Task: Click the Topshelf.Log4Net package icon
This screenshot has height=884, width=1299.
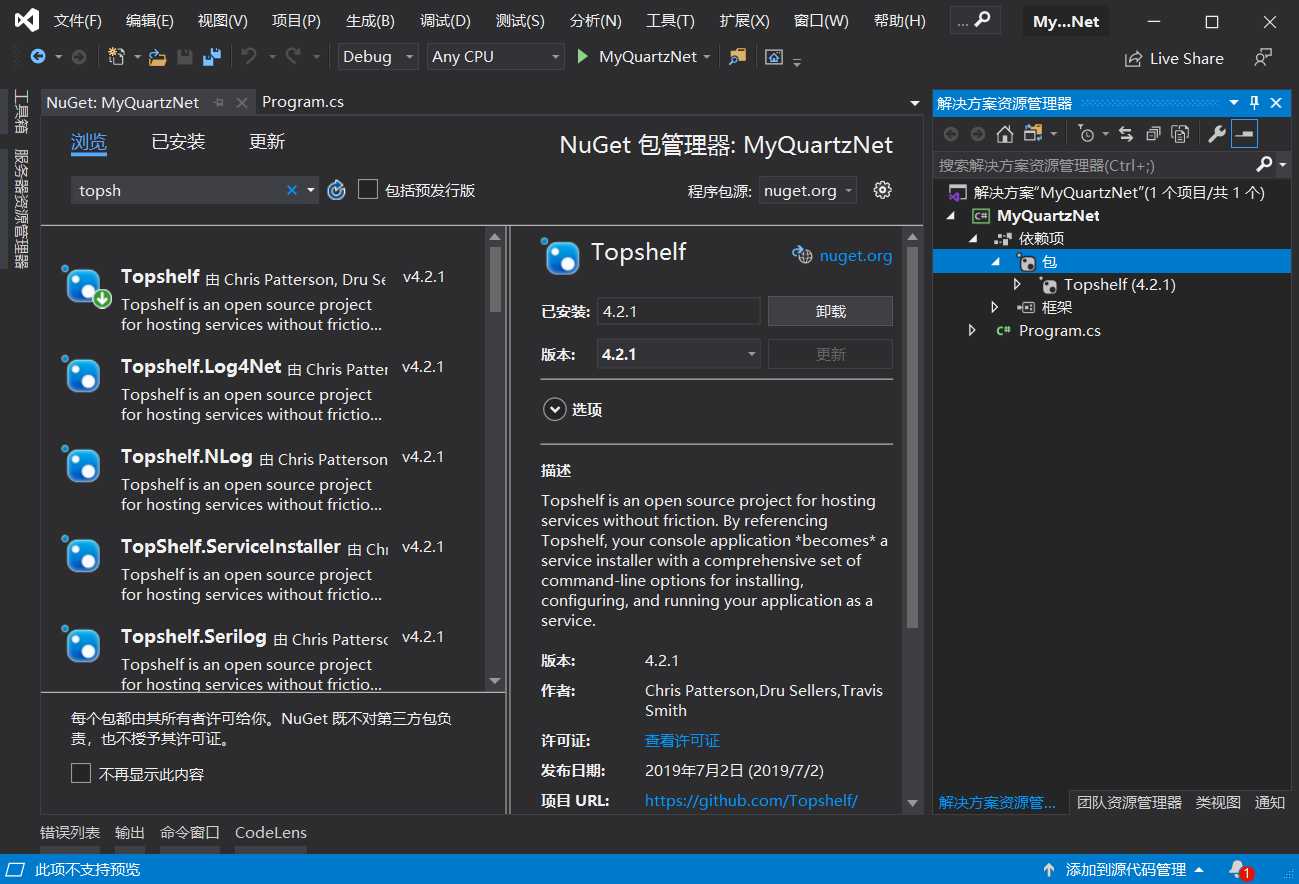Action: tap(83, 375)
